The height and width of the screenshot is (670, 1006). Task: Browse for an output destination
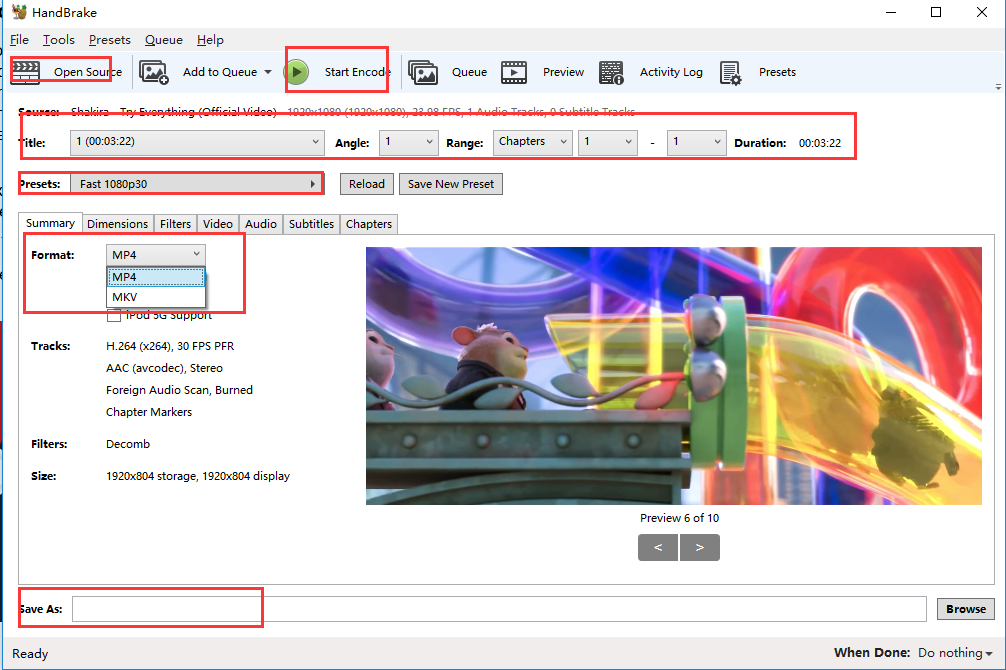(964, 608)
